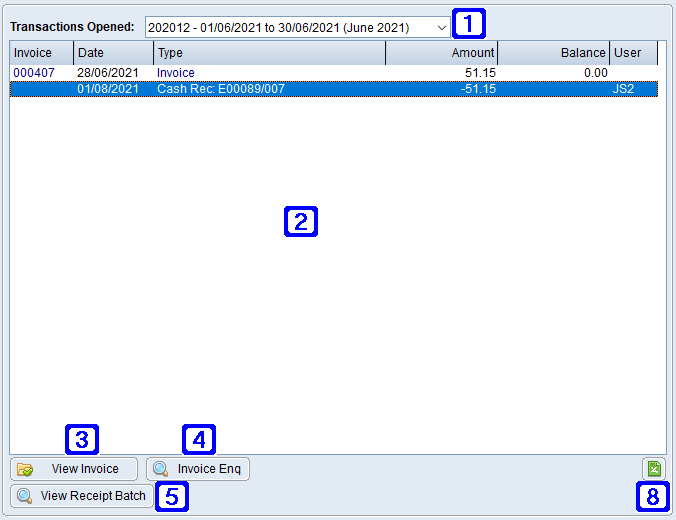Click the date 28/06/2021
The image size is (676, 520).
pyautogui.click(x=108, y=73)
